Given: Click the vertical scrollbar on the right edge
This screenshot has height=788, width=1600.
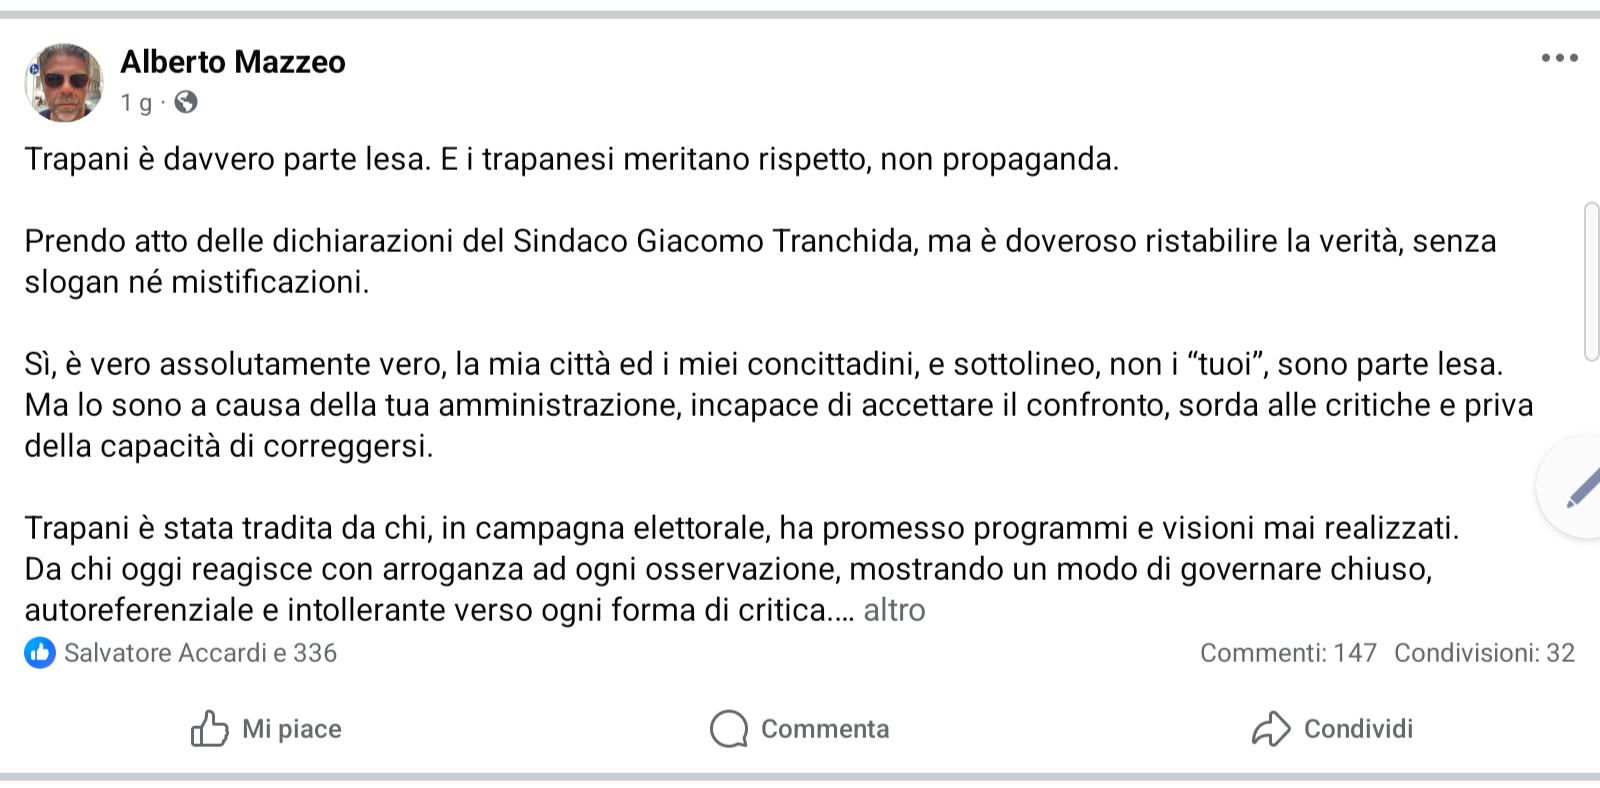Looking at the screenshot, I should (x=1592, y=281).
